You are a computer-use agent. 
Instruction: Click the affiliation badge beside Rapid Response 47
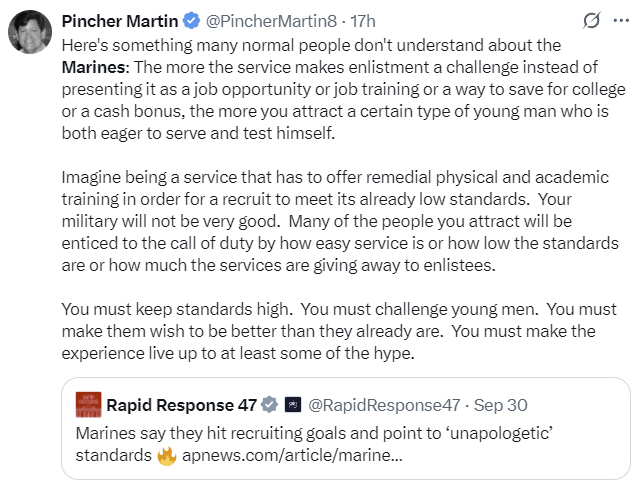(x=293, y=405)
